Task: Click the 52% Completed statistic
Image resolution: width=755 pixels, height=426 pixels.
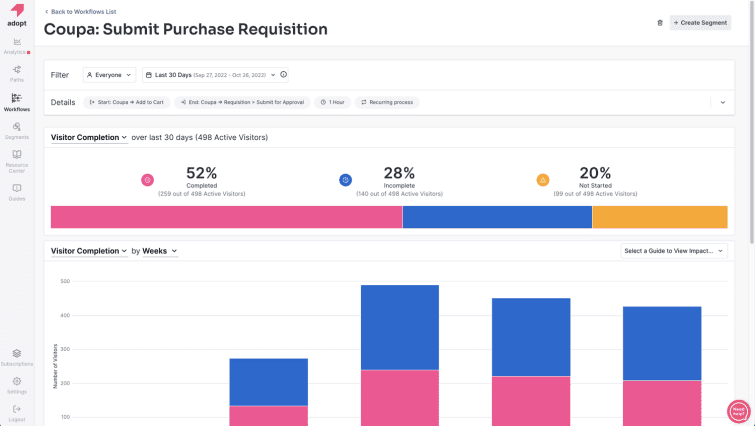Action: 201,181
